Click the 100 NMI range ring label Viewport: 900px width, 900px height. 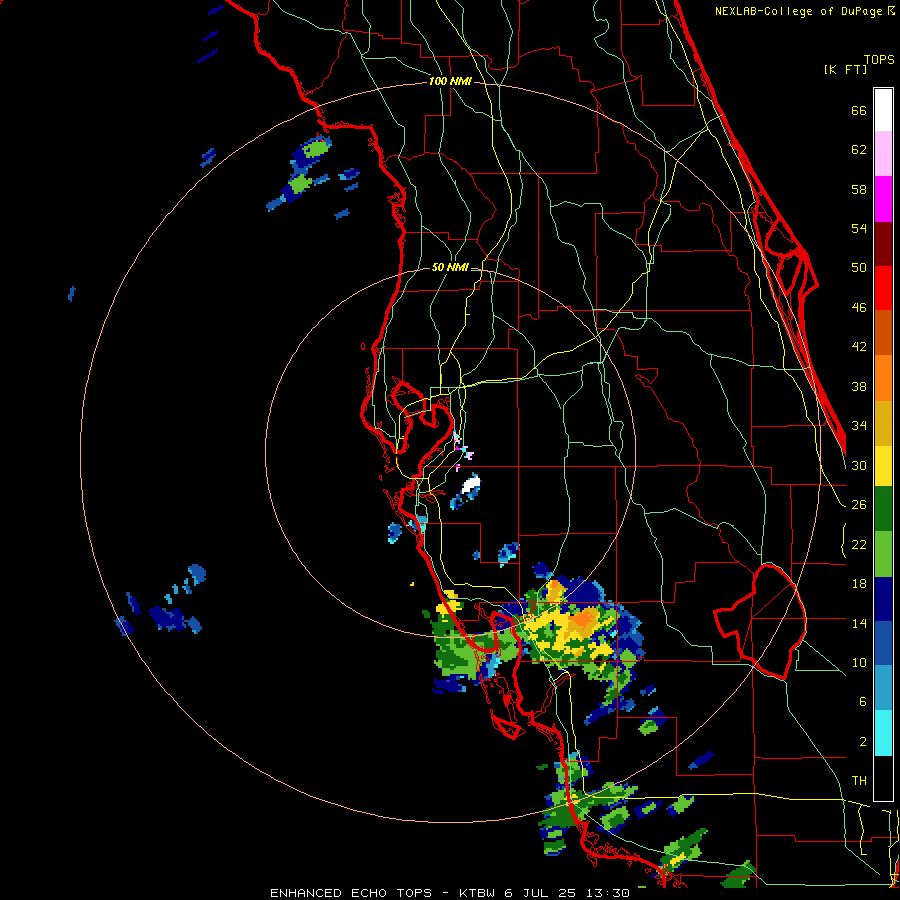click(450, 82)
